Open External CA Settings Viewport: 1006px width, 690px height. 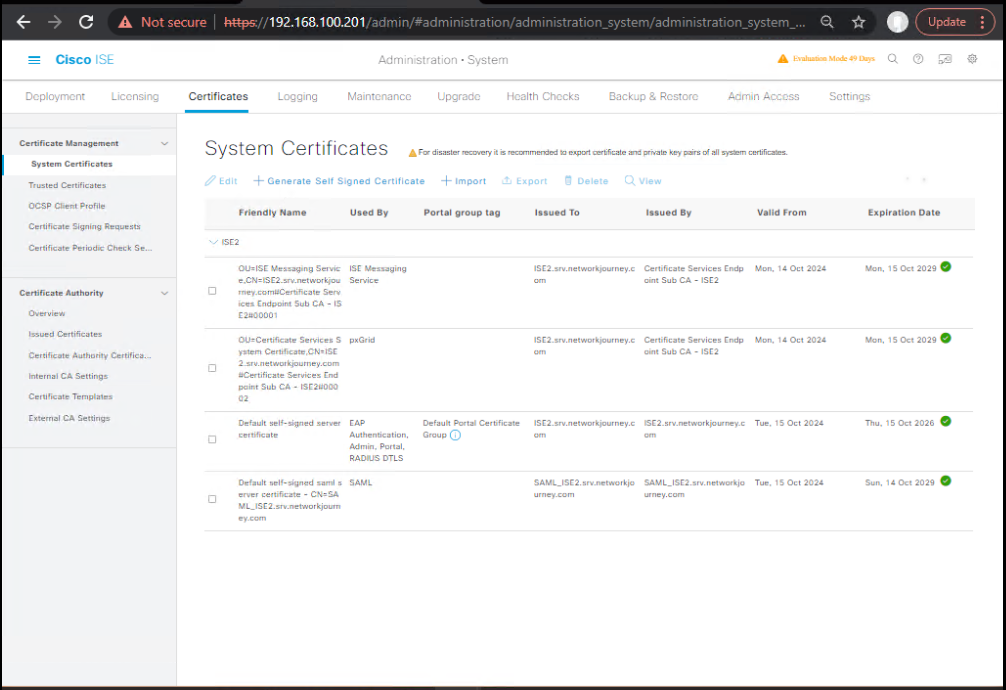point(69,418)
